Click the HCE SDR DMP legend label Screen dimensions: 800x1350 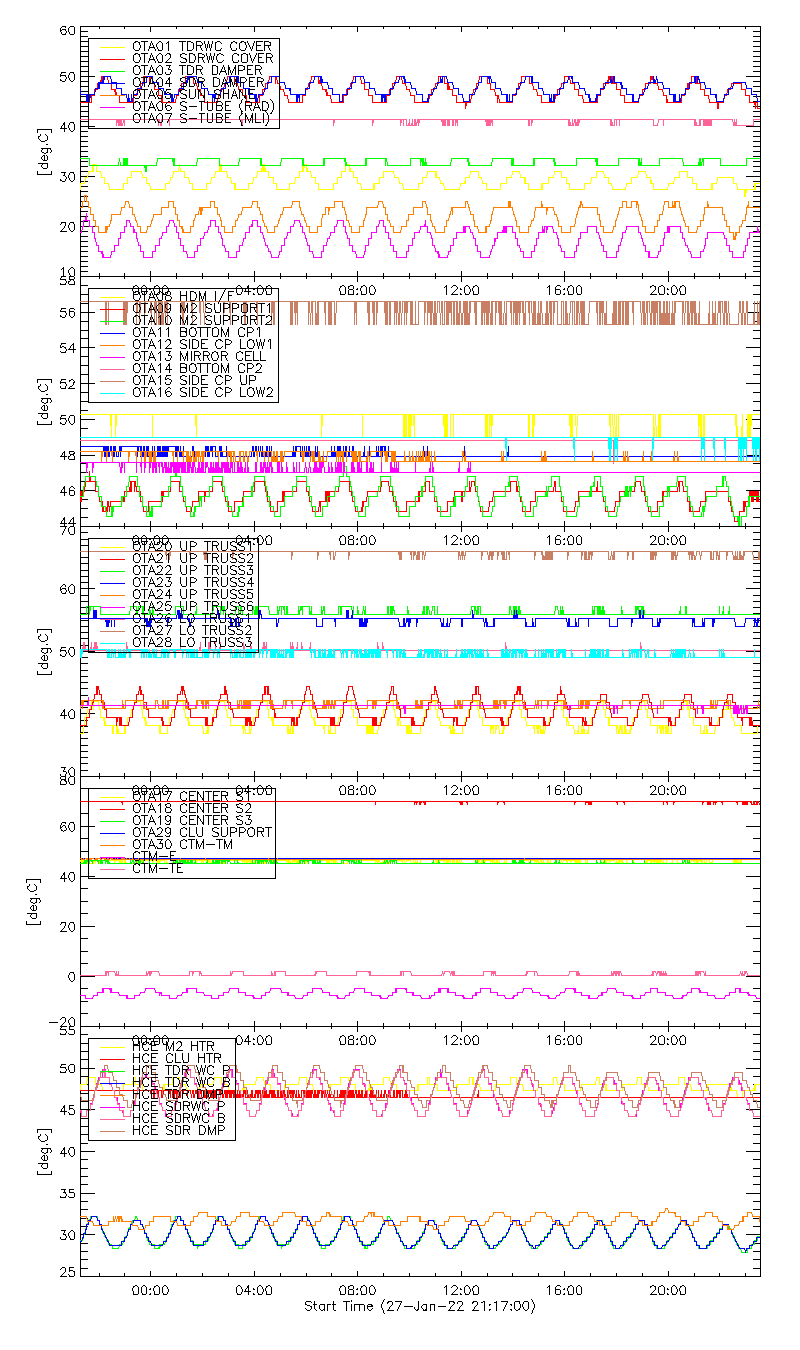[179, 1130]
